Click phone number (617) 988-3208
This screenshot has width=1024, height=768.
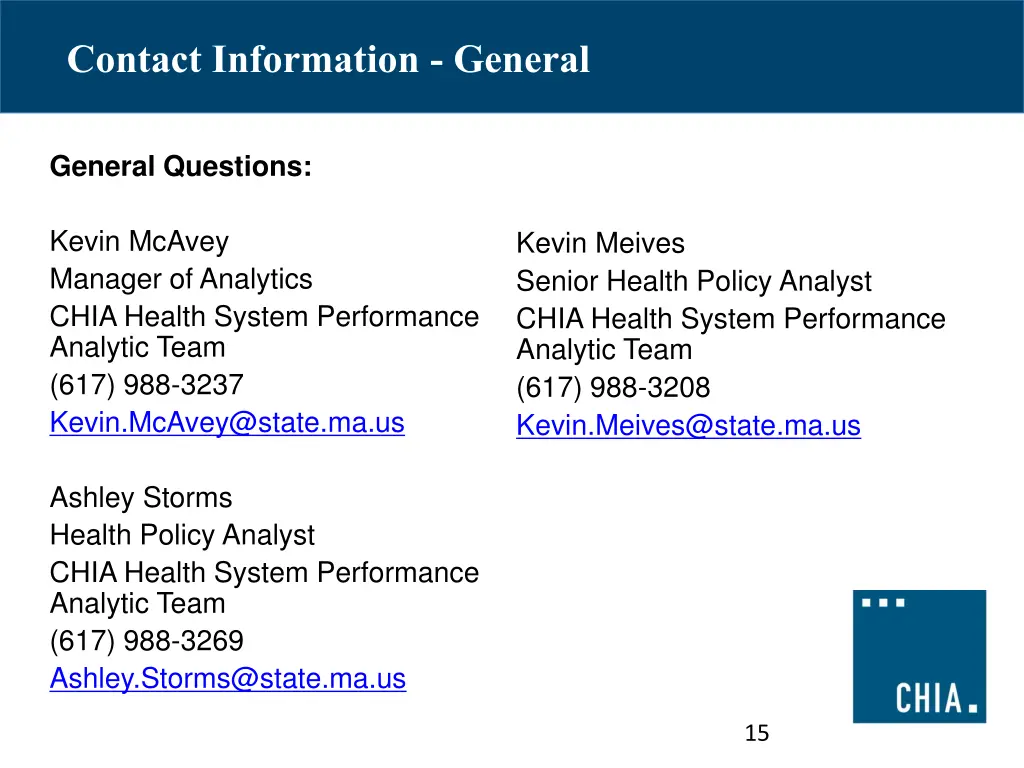click(613, 387)
